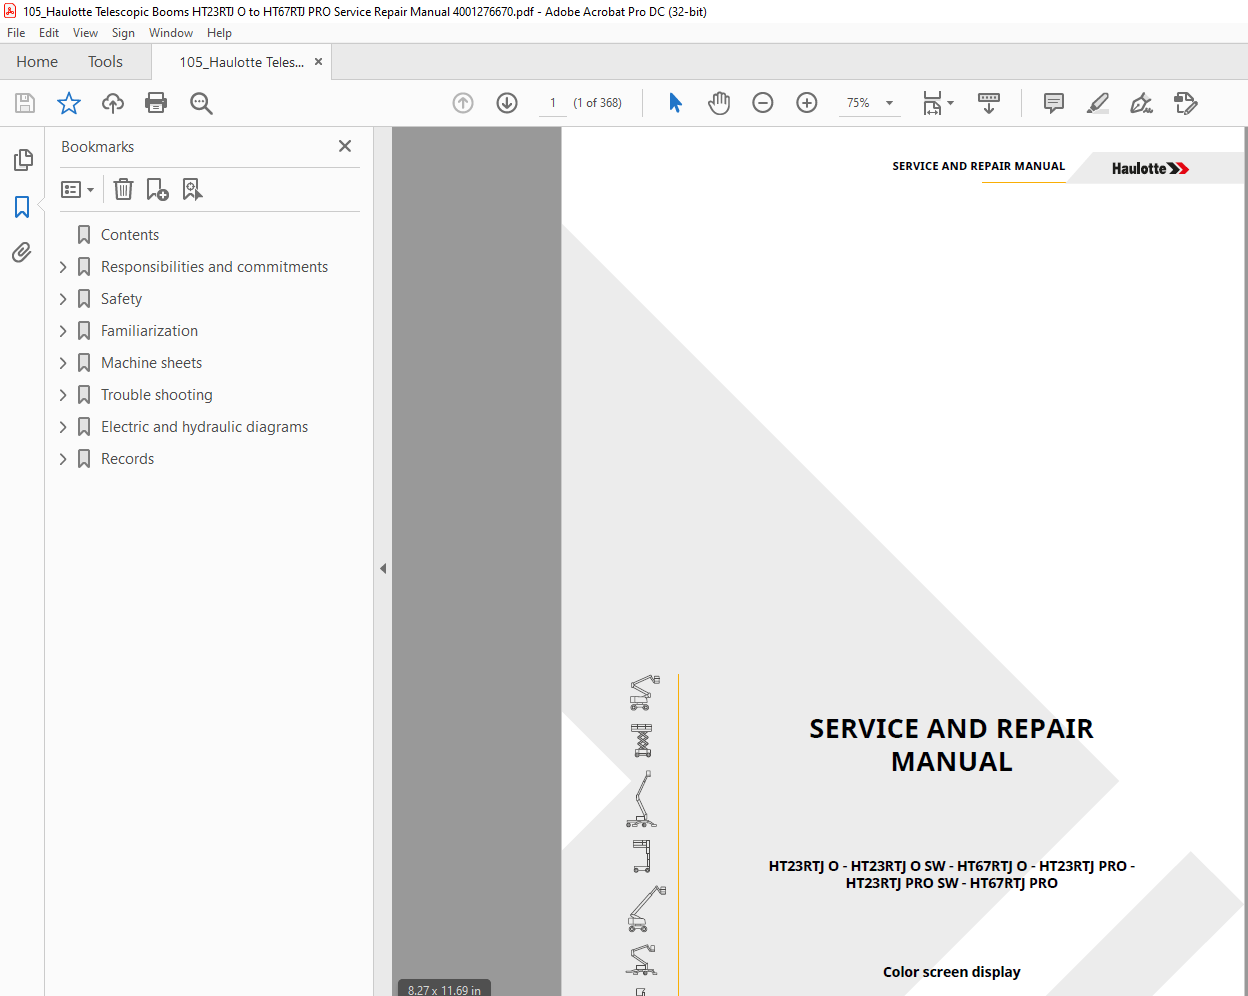Image resolution: width=1248 pixels, height=996 pixels.
Task: Expand the Trouble shooting bookmark
Action: click(63, 395)
